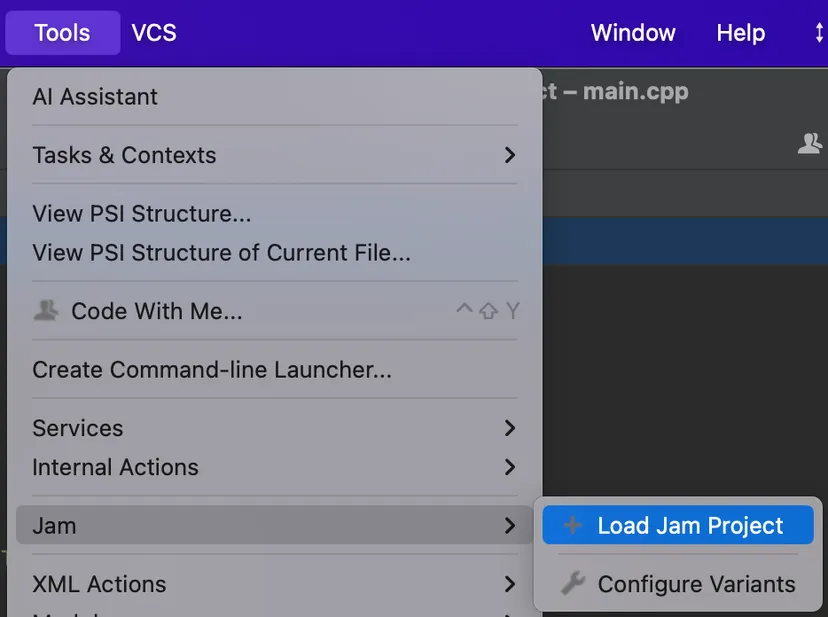Expand chevron next to Jam

click(x=510, y=526)
